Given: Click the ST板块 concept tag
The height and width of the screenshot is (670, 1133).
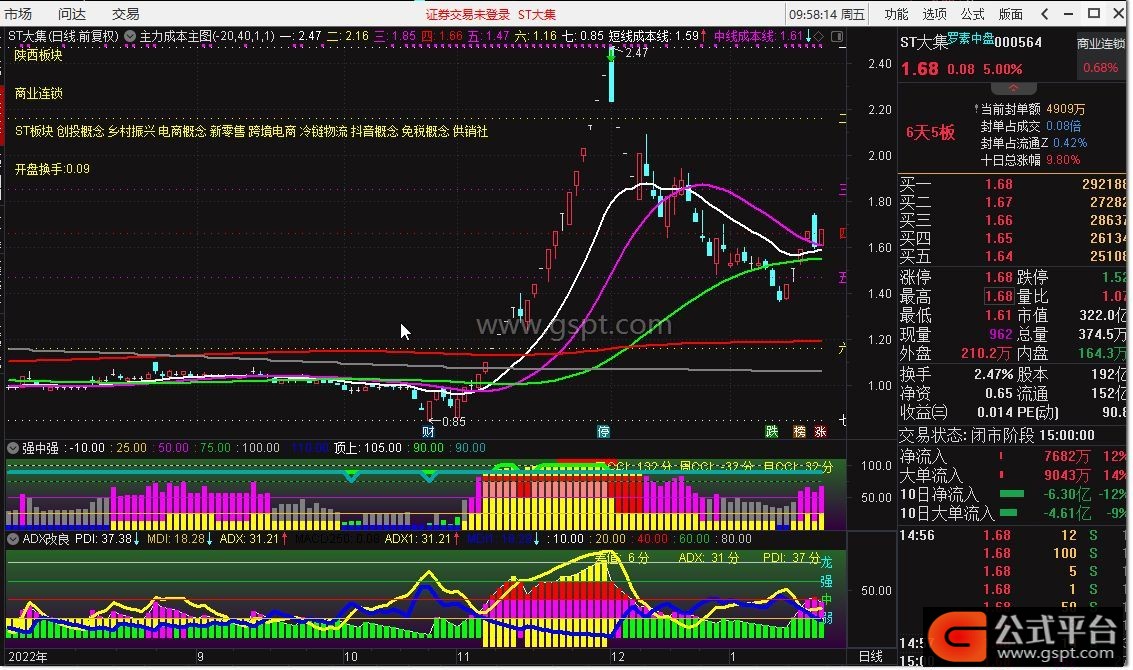Looking at the screenshot, I should coord(34,132).
